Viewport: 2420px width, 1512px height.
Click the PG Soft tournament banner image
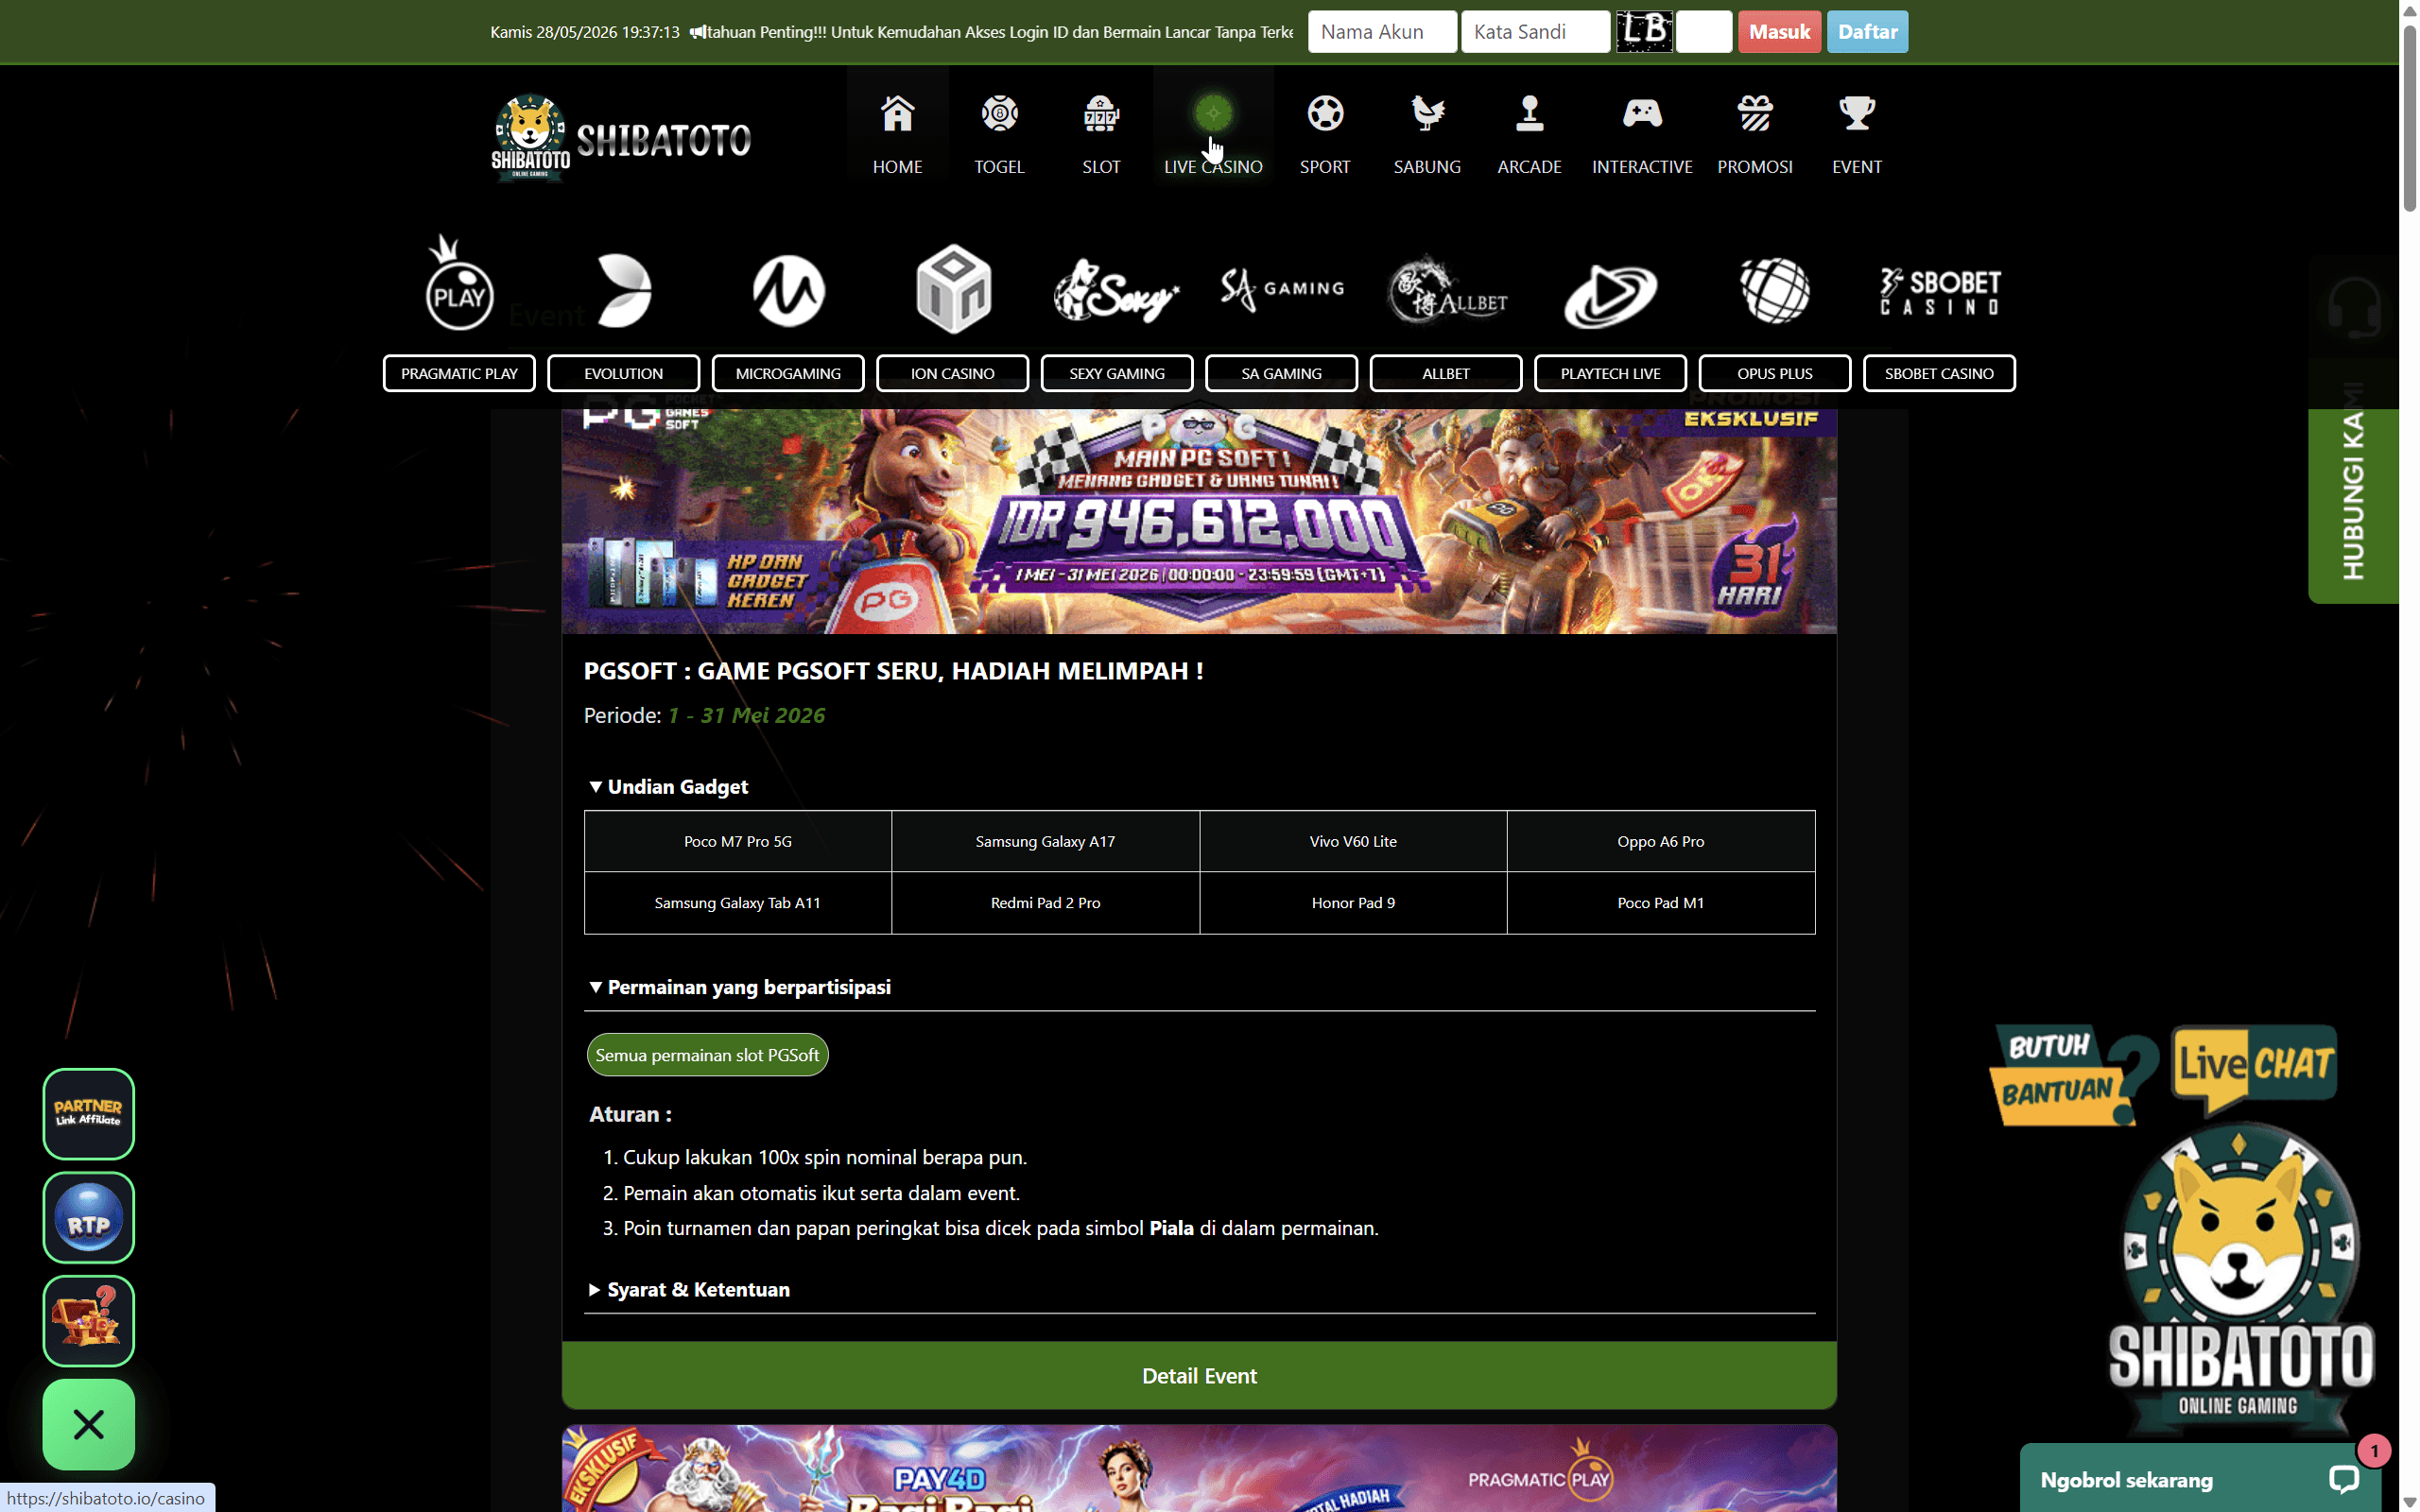click(1199, 521)
